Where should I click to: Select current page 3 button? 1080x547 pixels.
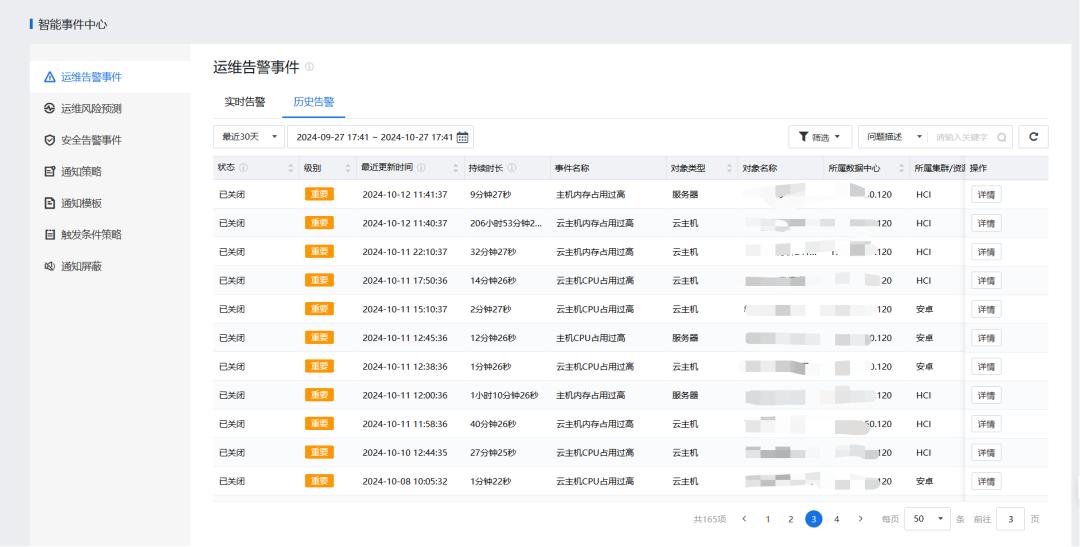pyautogui.click(x=813, y=519)
